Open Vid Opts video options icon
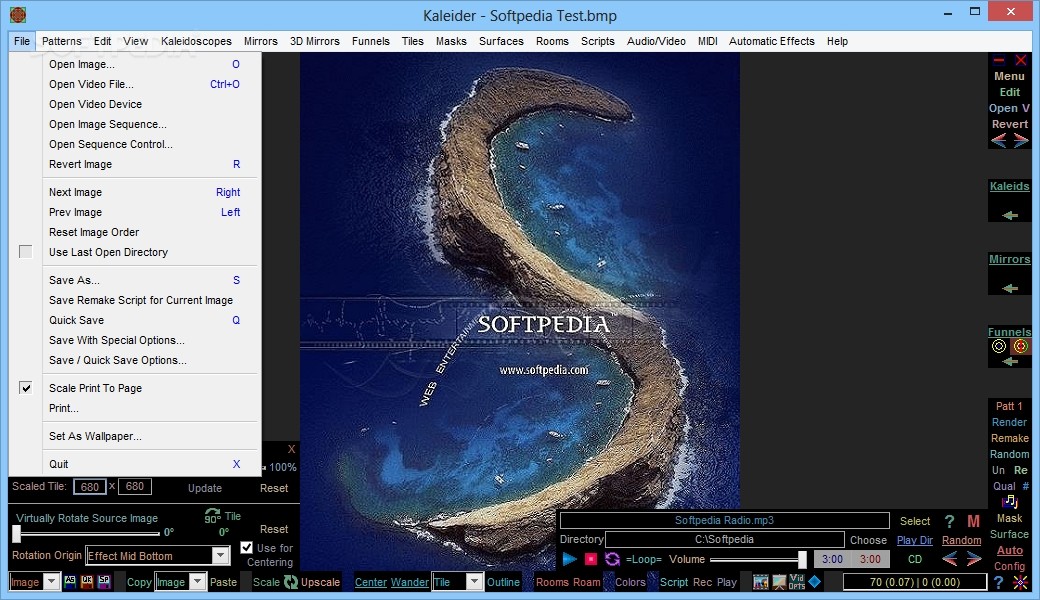The height and width of the screenshot is (600, 1040). pyautogui.click(x=797, y=582)
